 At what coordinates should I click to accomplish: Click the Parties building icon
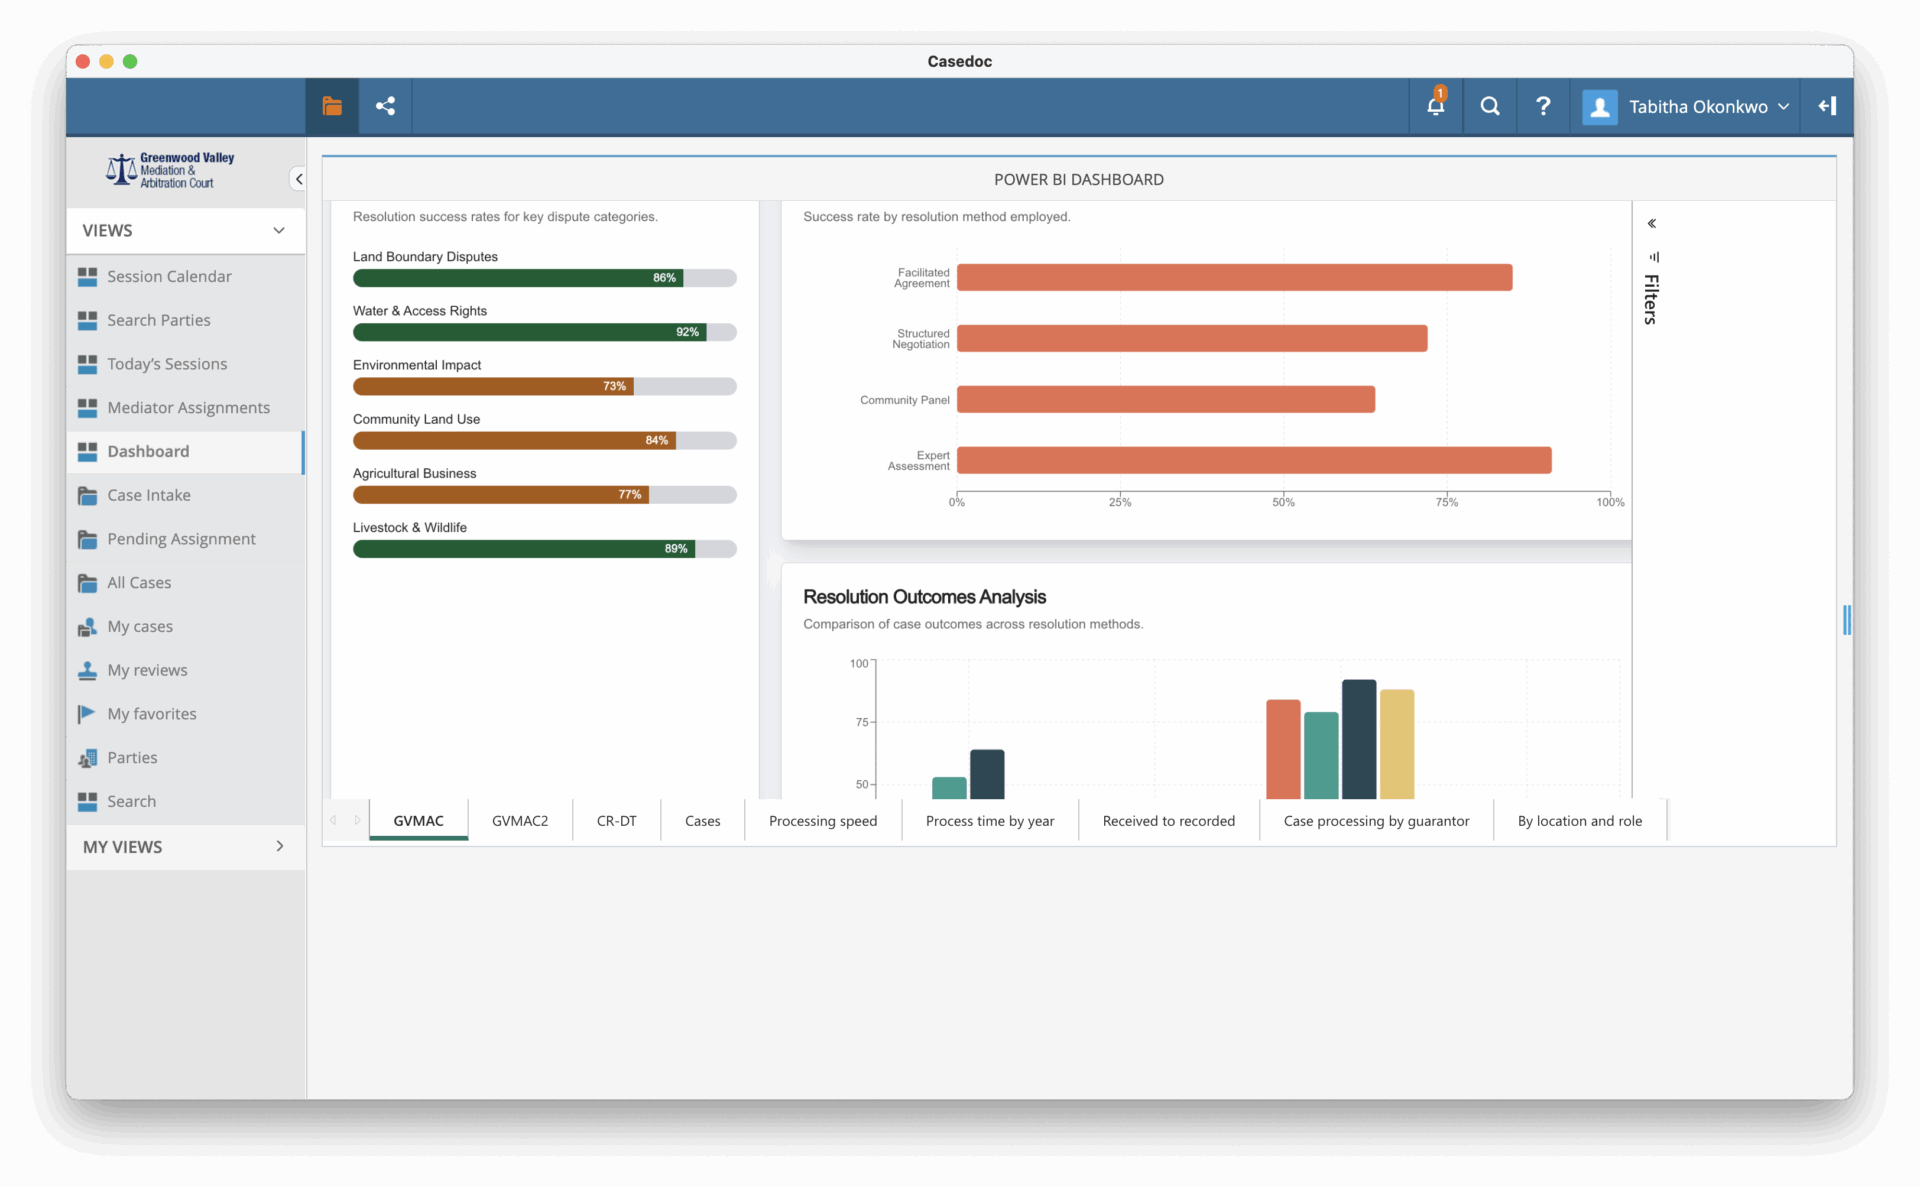88,758
